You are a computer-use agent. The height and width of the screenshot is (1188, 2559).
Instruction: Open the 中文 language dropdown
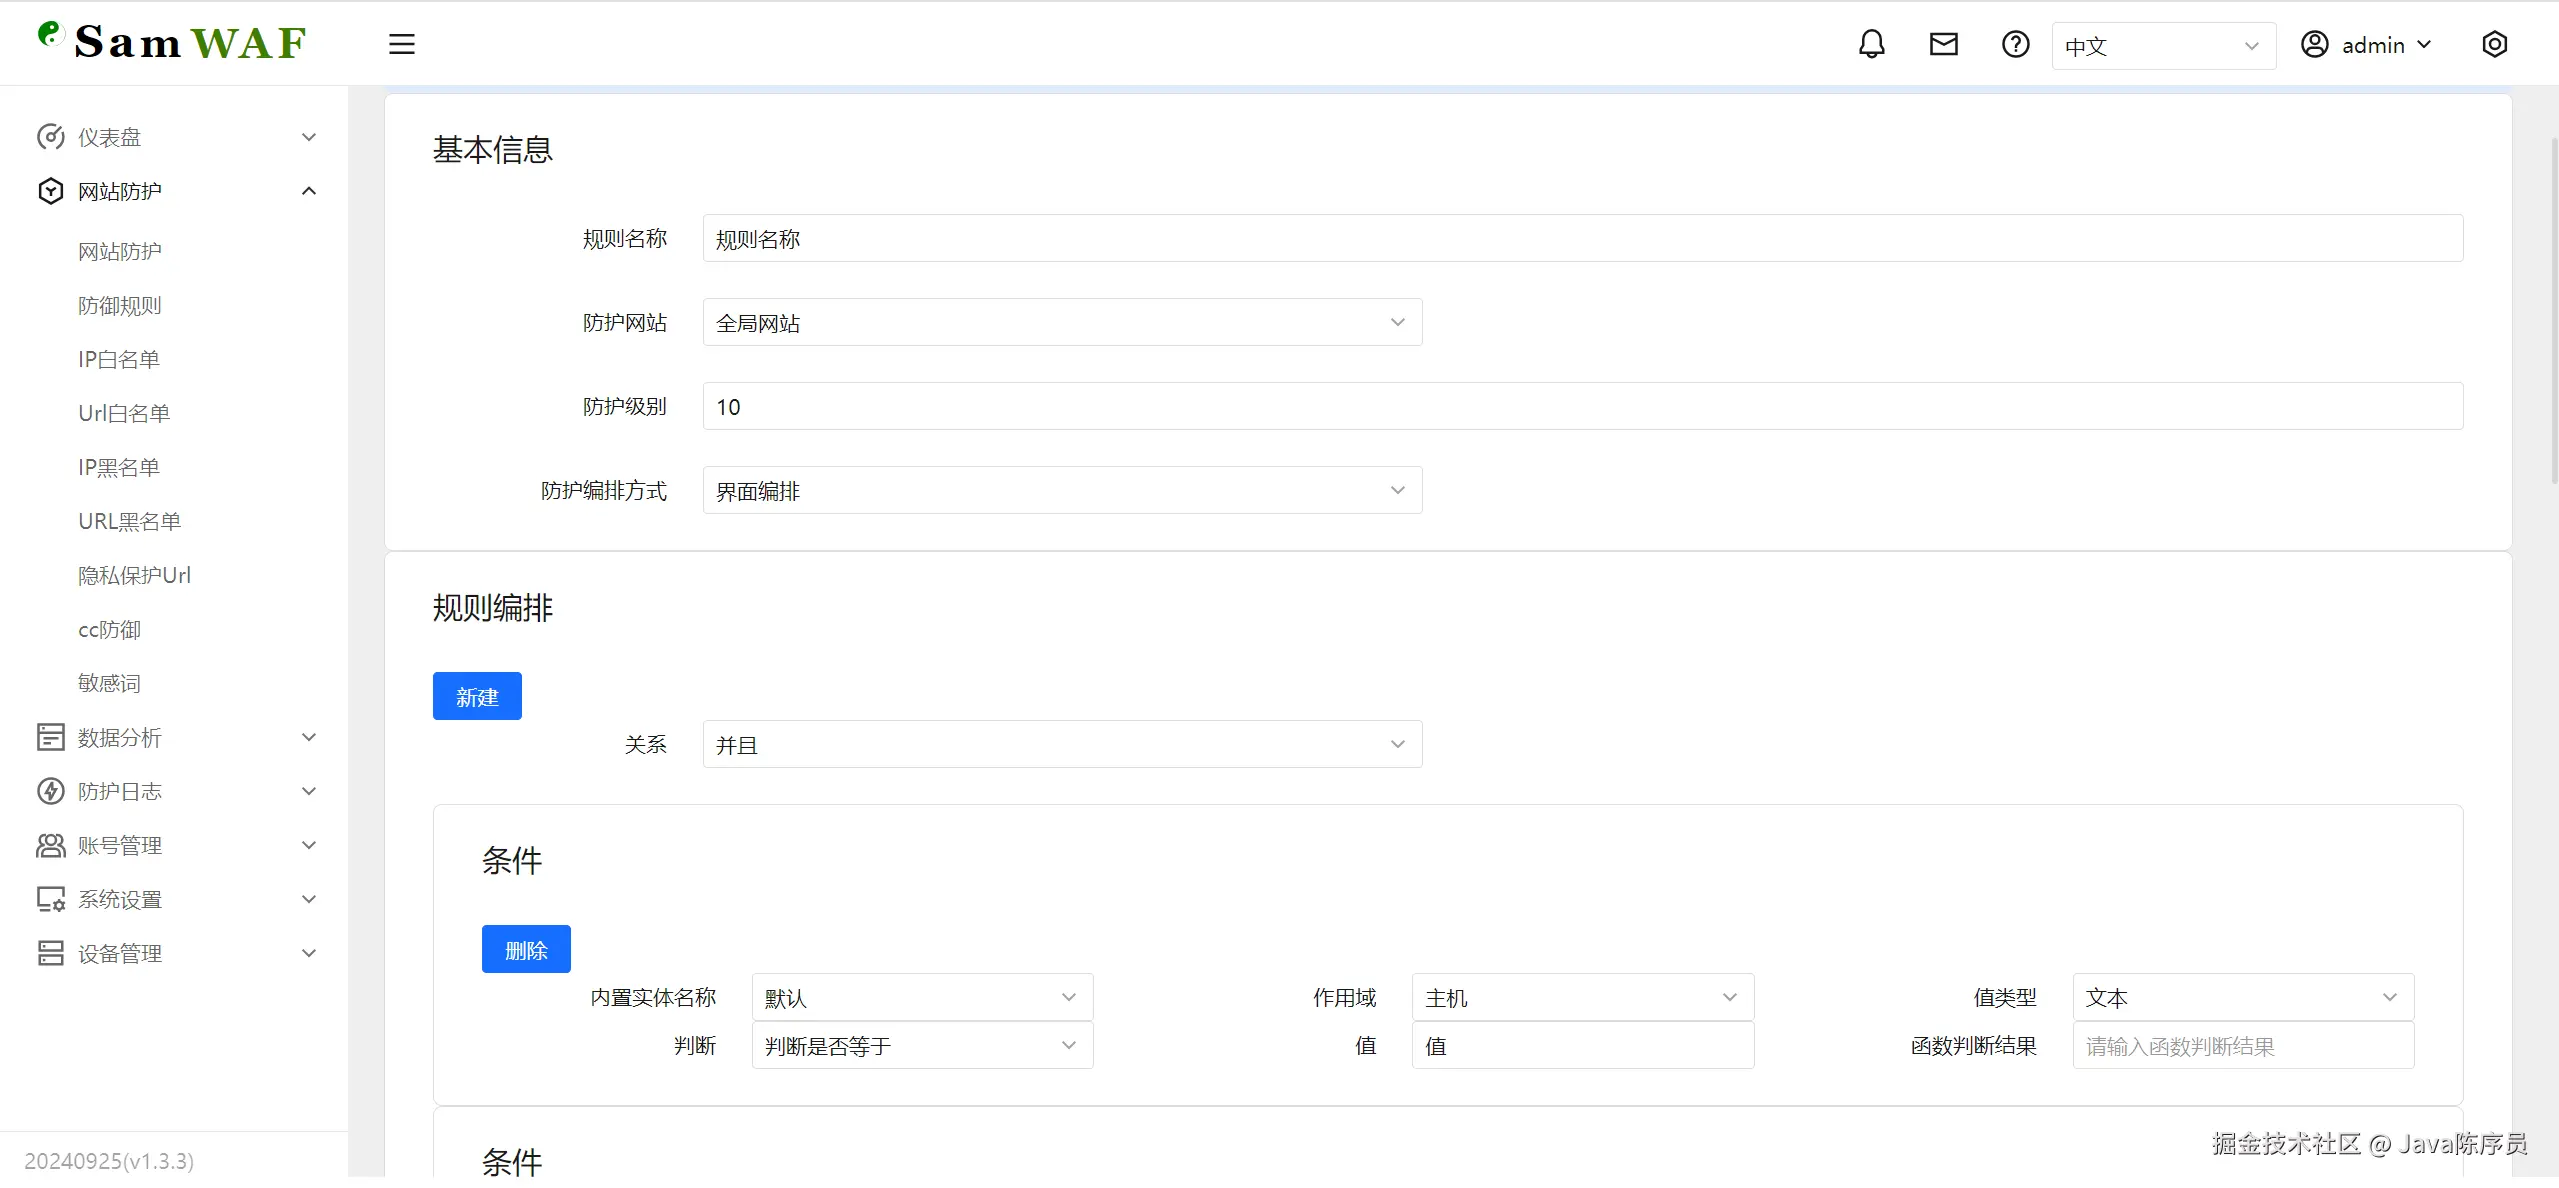coord(2162,46)
